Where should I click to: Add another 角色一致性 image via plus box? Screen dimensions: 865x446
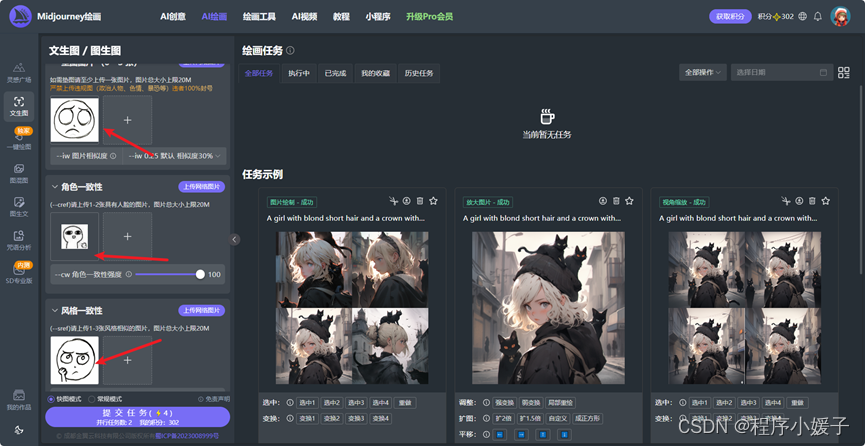pos(127,236)
